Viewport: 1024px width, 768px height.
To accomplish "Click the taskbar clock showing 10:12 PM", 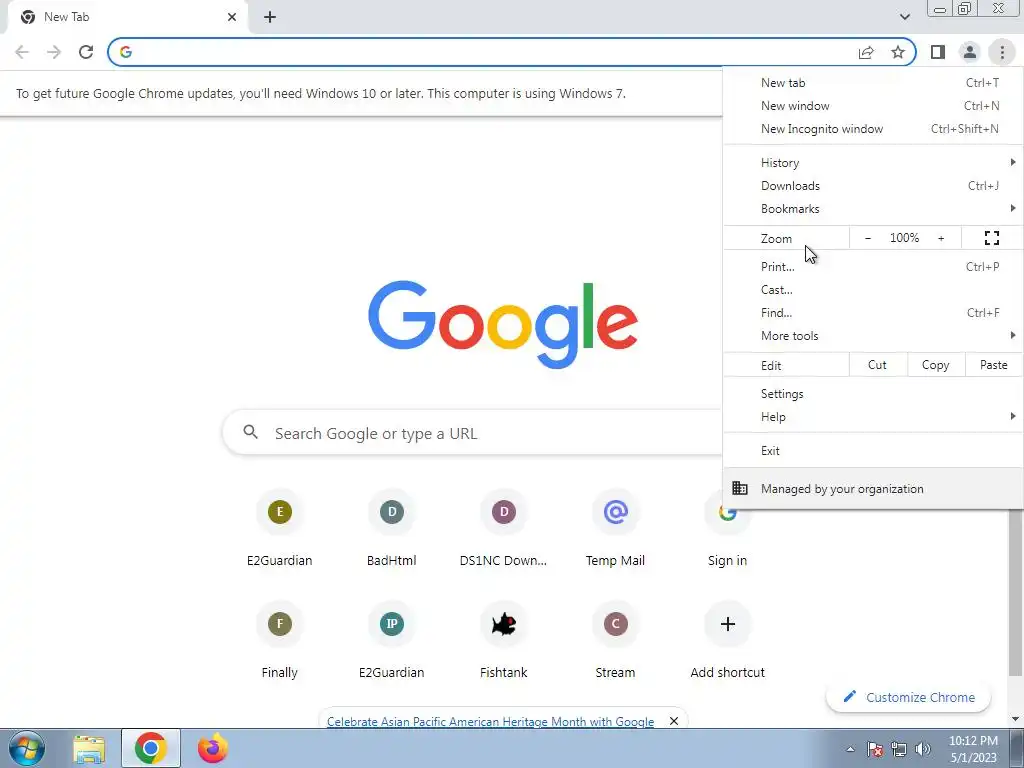I will point(973,749).
